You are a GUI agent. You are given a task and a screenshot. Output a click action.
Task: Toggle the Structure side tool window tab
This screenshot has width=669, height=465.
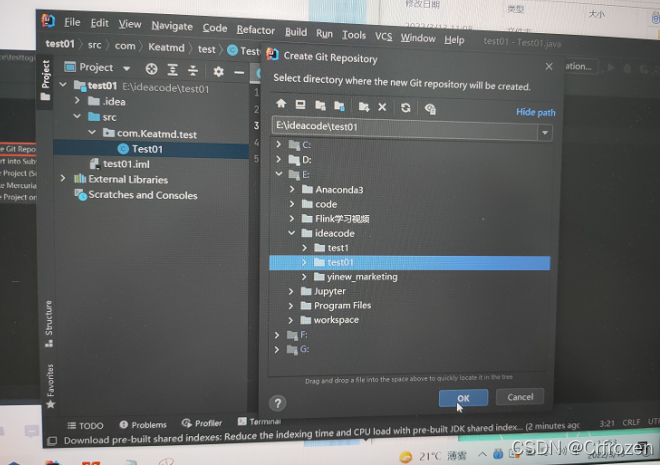tap(49, 323)
